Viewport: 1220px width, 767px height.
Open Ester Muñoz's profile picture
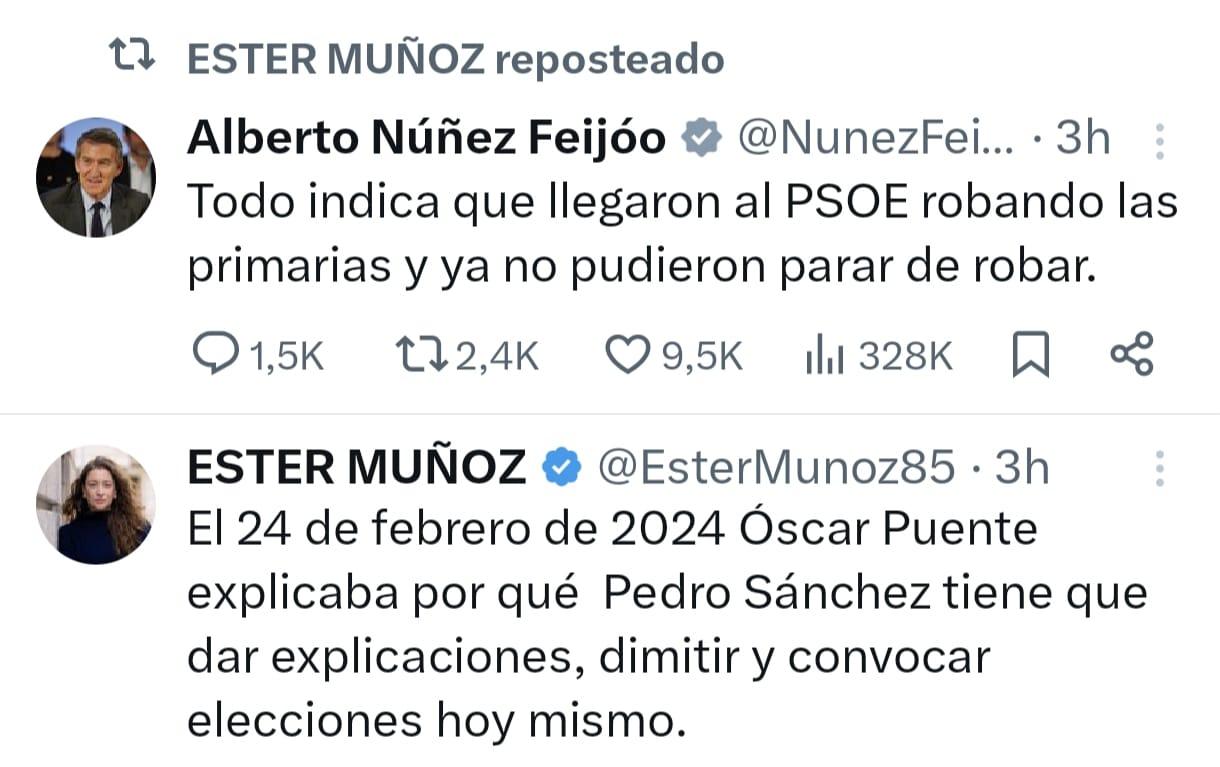point(96,504)
